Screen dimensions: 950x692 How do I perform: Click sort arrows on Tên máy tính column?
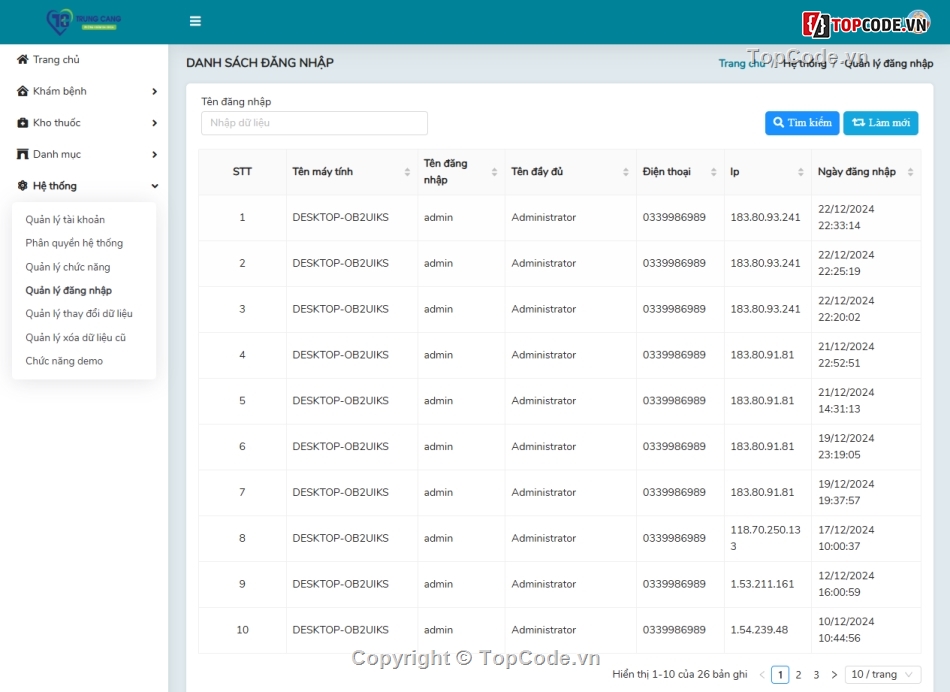coord(407,172)
